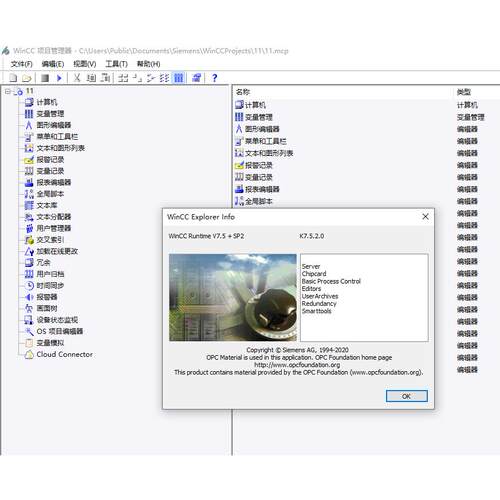This screenshot has width=500, height=500.
Task: Select Chipcard in the dialog component list
Action: coord(314,274)
